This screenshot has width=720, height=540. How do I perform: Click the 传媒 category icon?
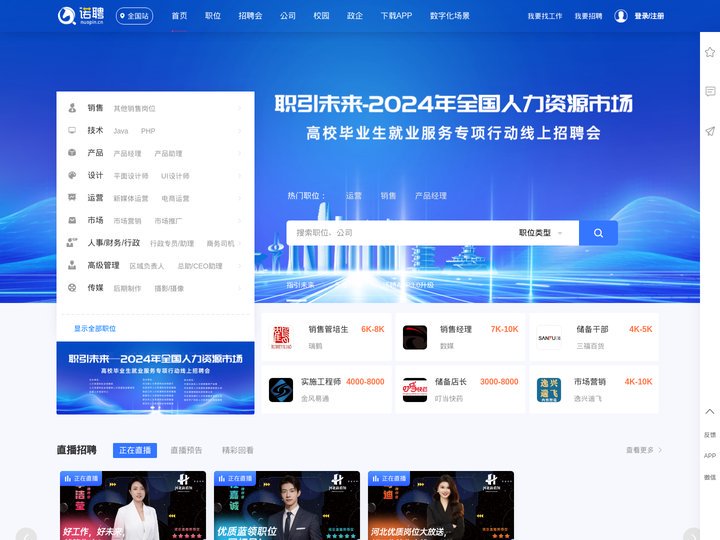72,287
